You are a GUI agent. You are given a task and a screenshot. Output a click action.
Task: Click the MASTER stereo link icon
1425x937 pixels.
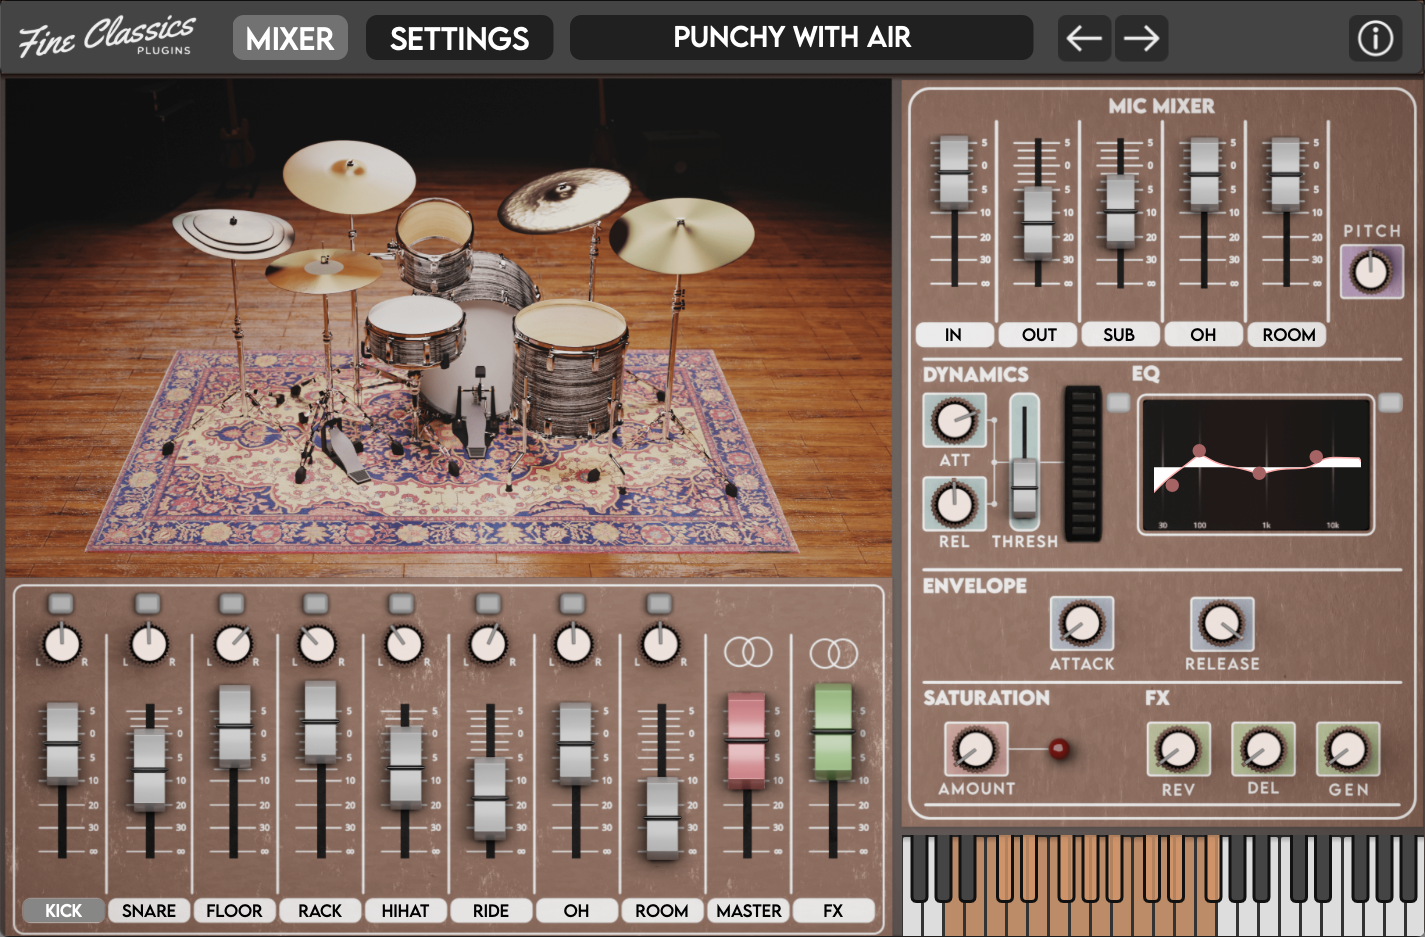[748, 652]
